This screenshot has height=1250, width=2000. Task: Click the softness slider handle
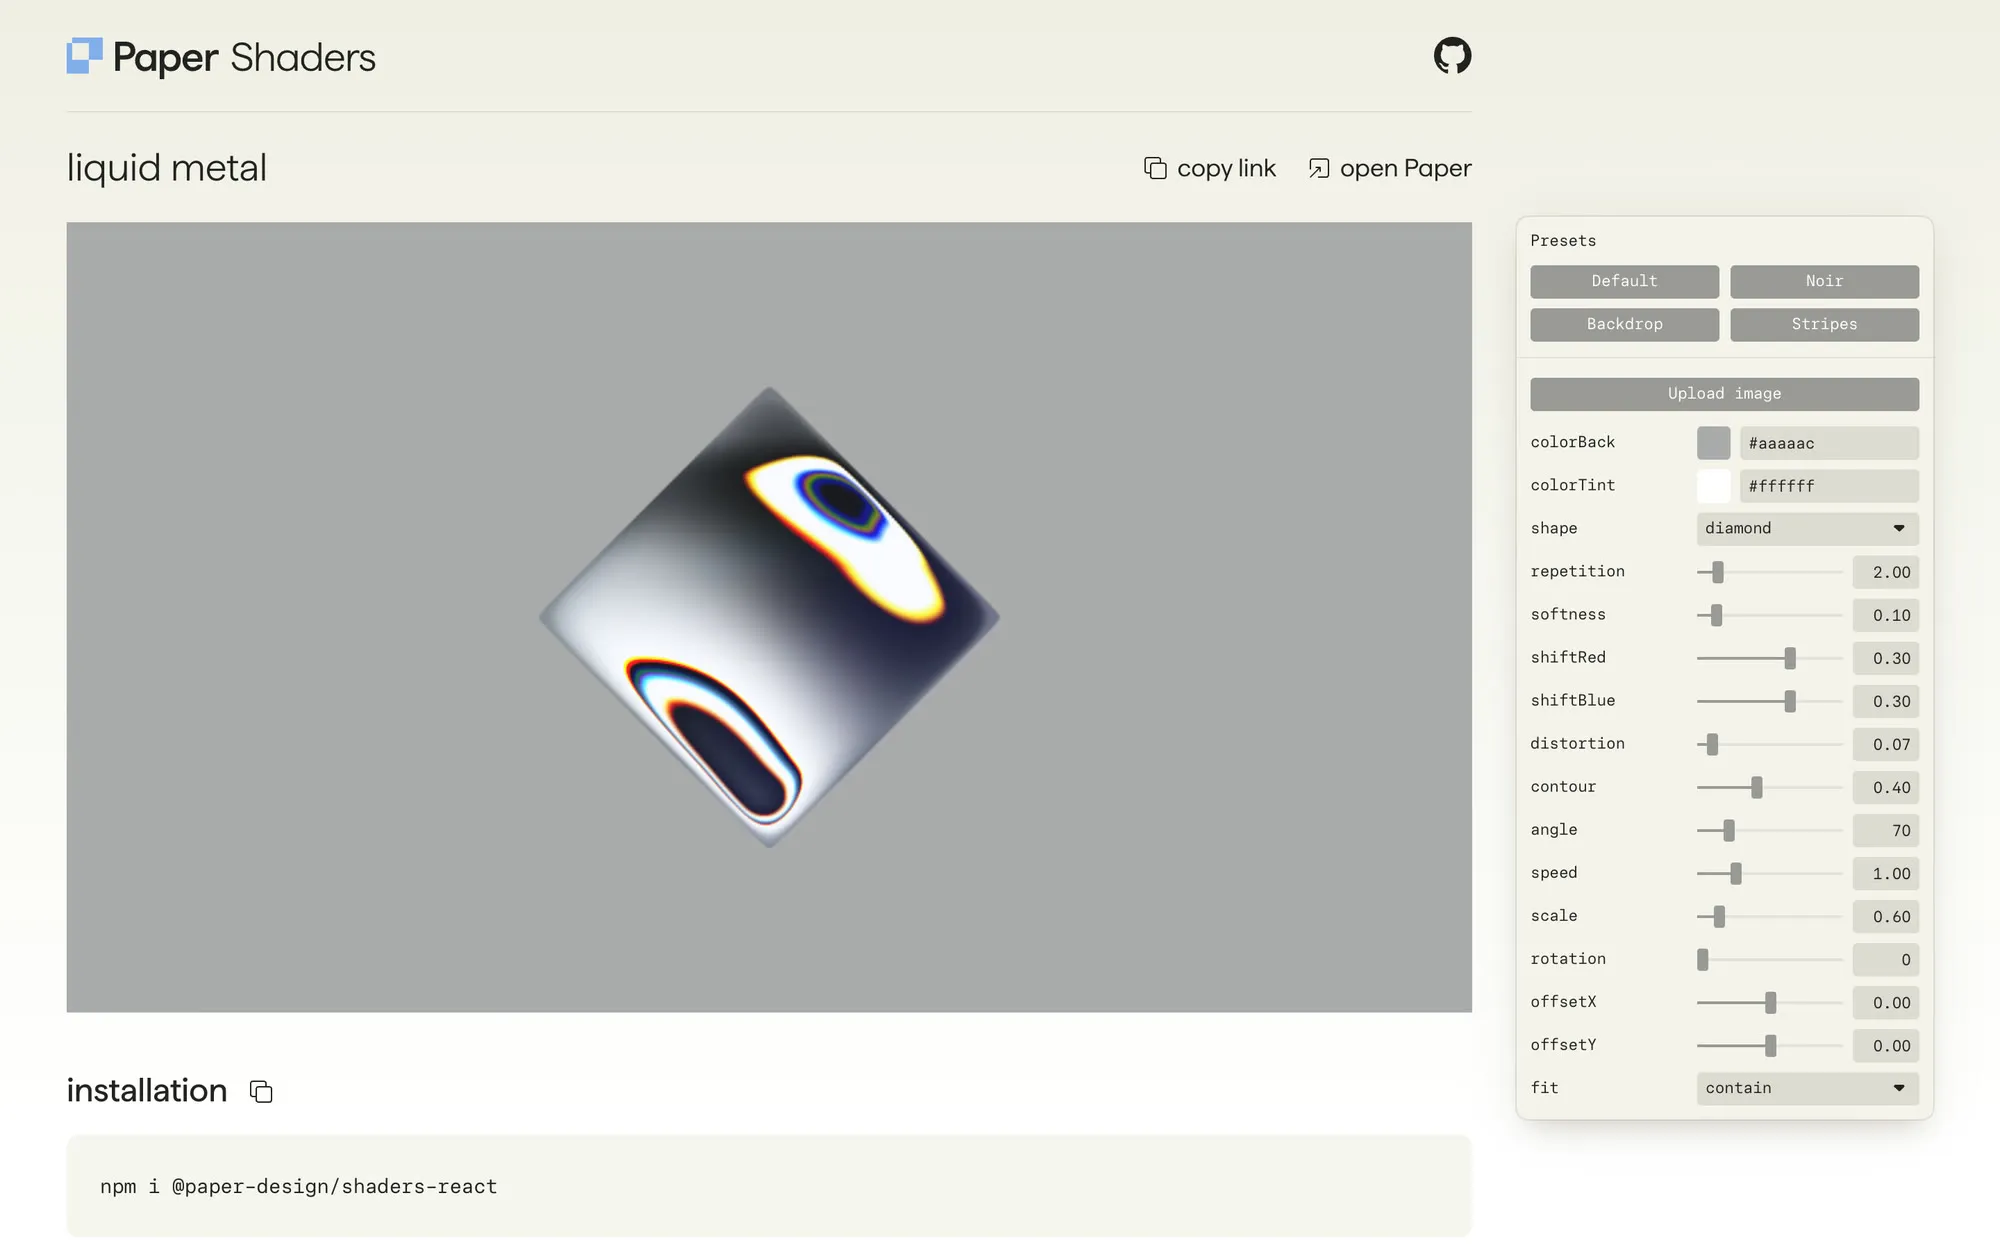tap(1716, 615)
